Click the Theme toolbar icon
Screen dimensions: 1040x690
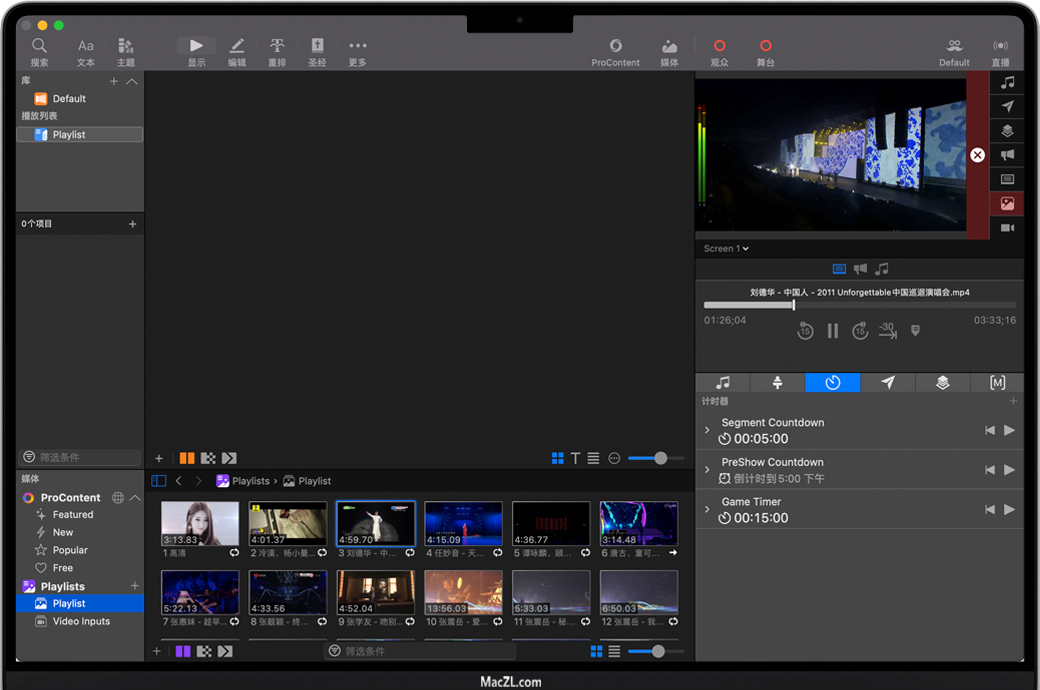coord(126,46)
